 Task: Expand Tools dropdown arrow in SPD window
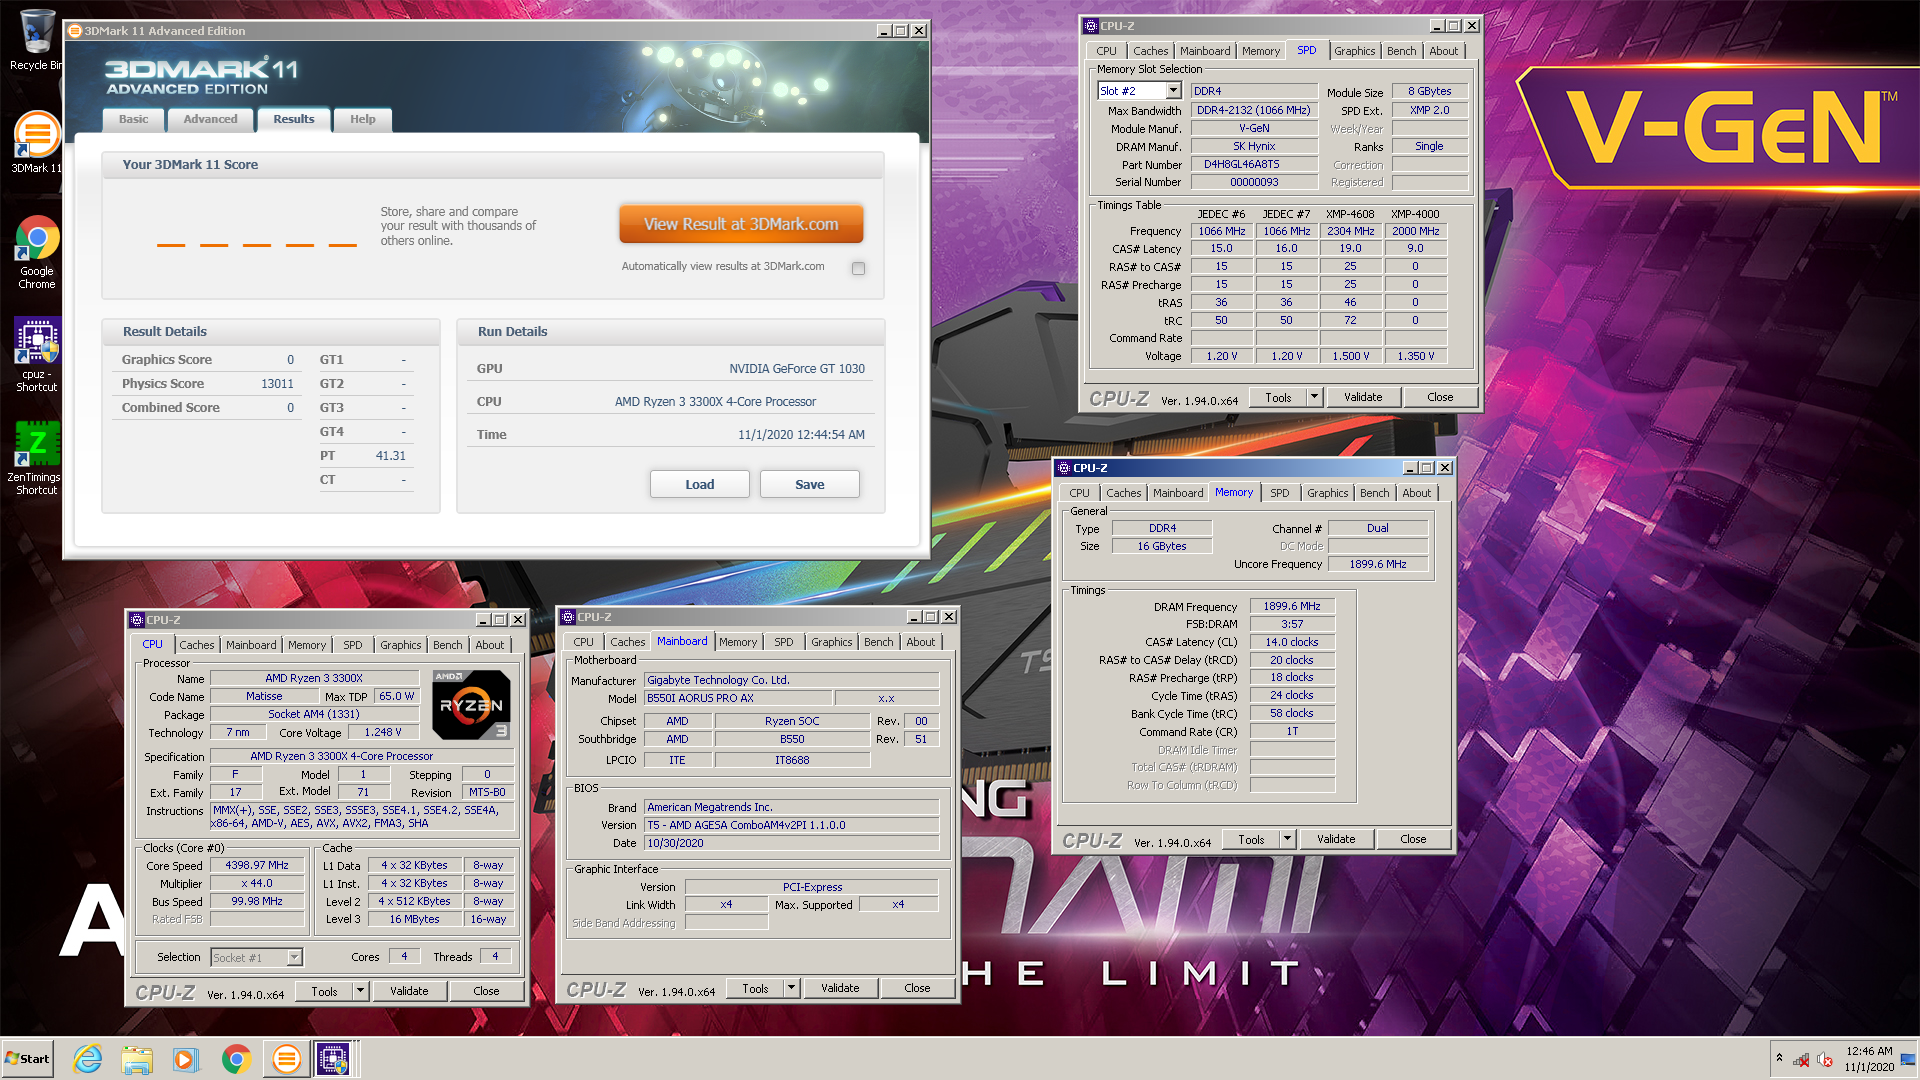[1314, 397]
